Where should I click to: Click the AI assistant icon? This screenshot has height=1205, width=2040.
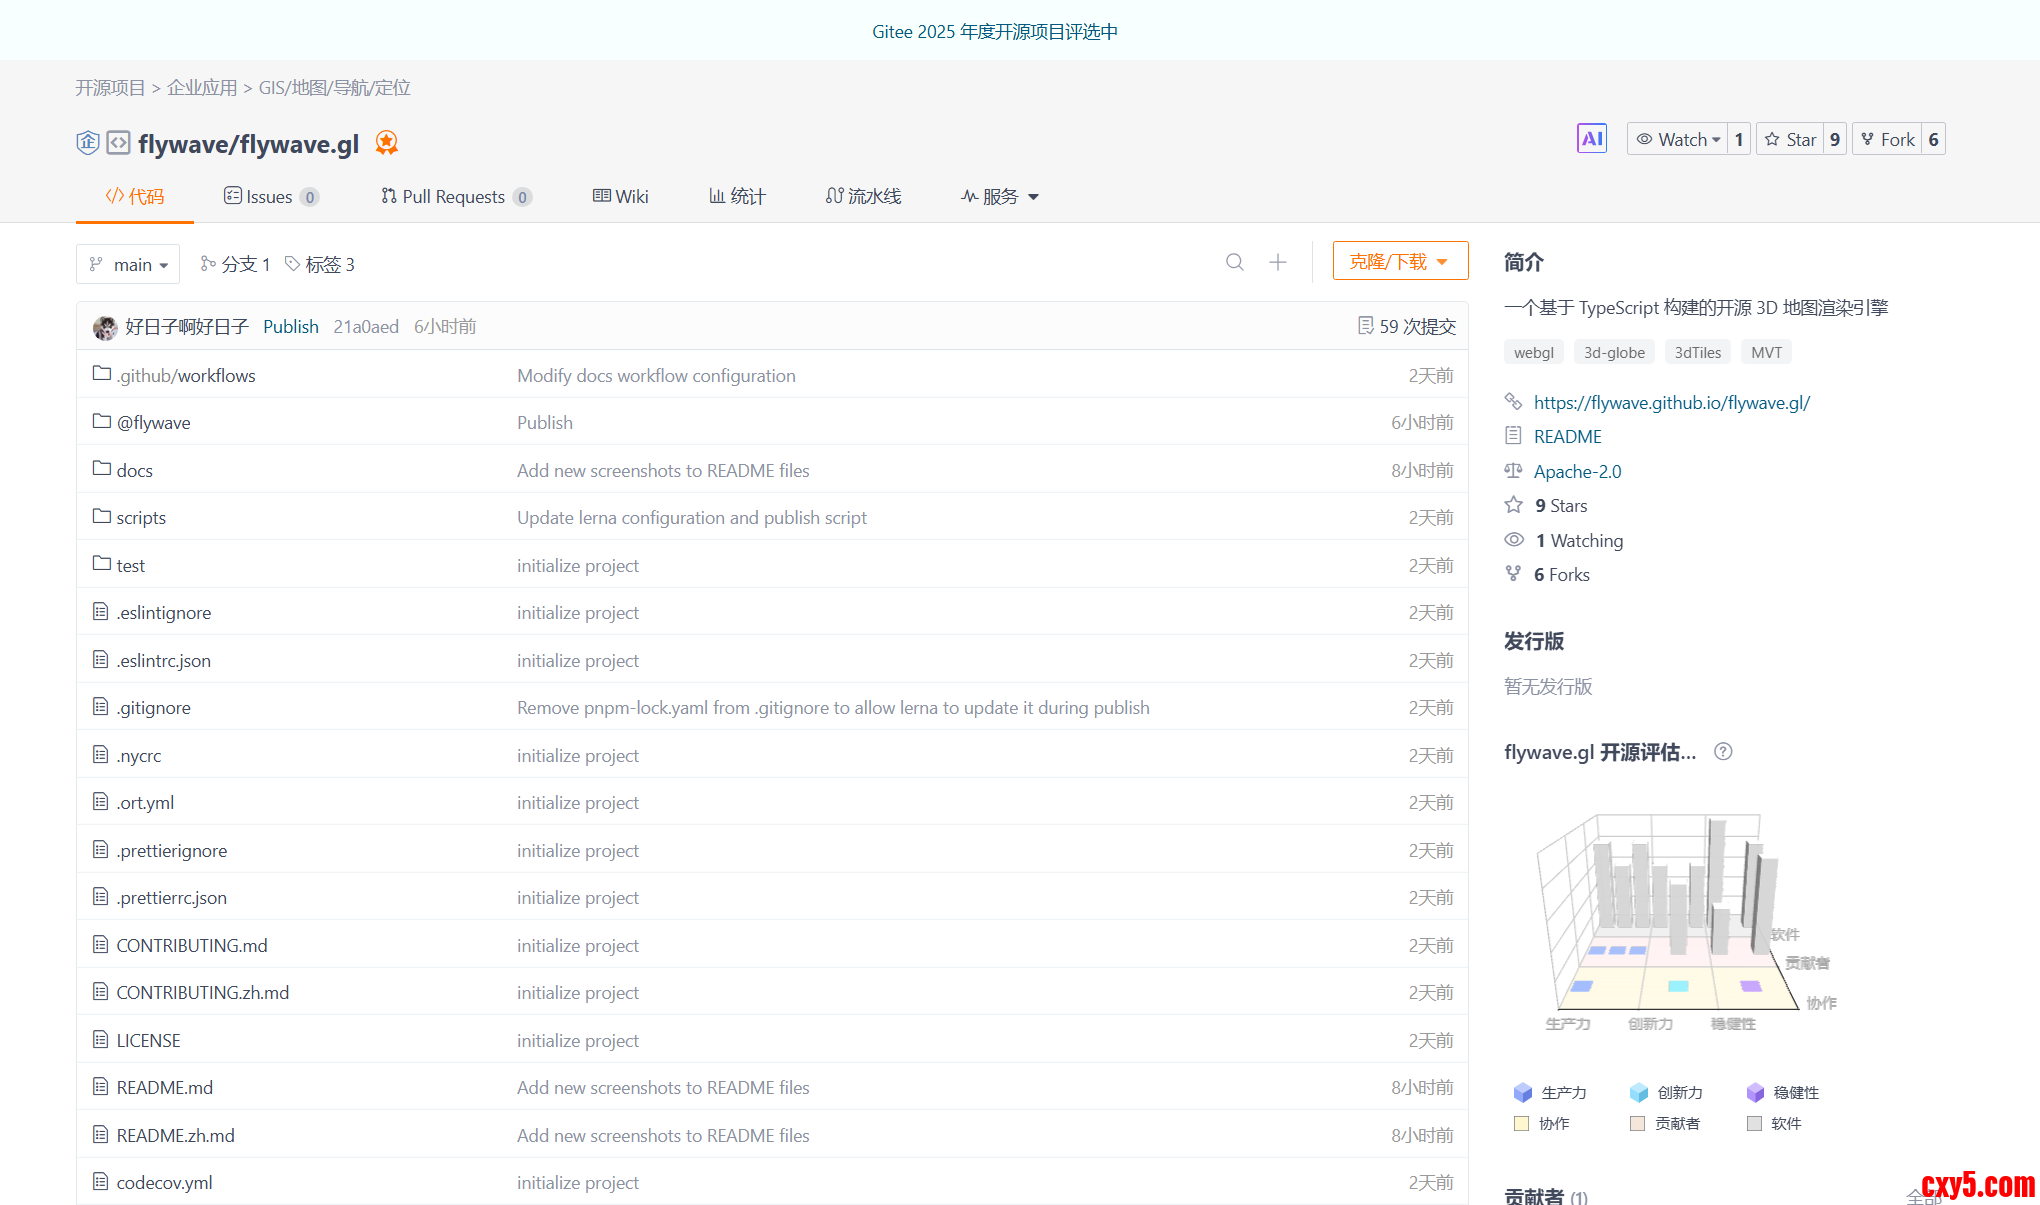[x=1591, y=139]
